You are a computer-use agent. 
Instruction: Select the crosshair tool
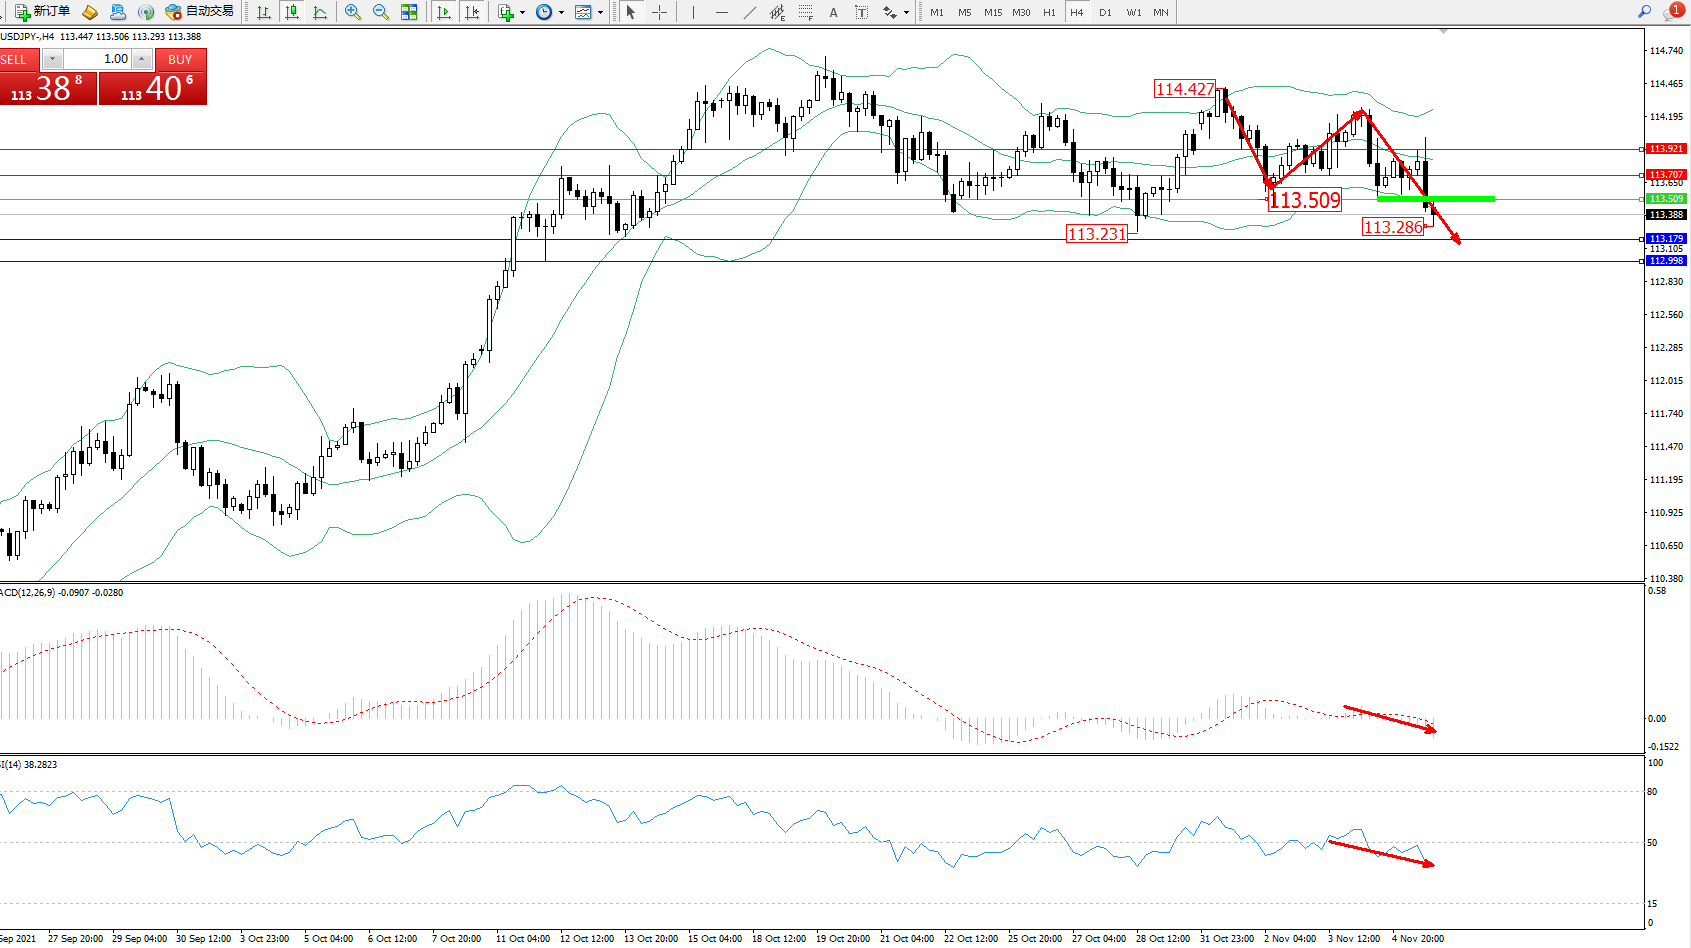660,12
